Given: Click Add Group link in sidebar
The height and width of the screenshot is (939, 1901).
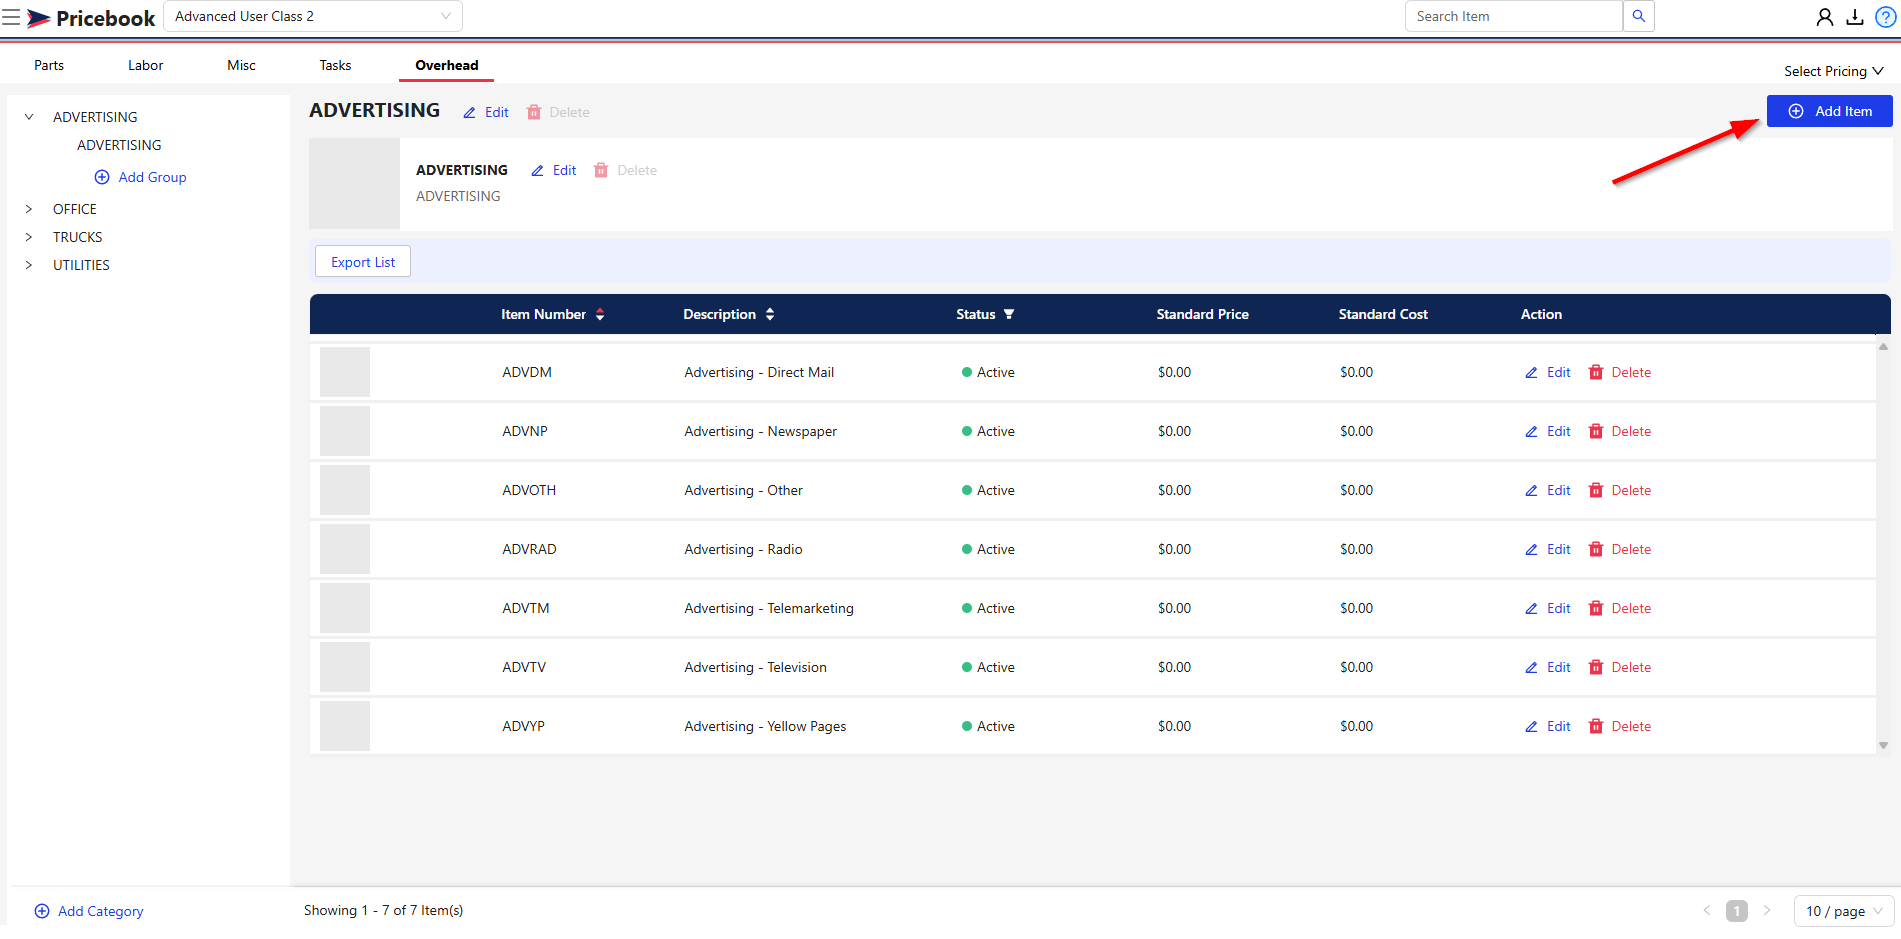Looking at the screenshot, I should 140,177.
